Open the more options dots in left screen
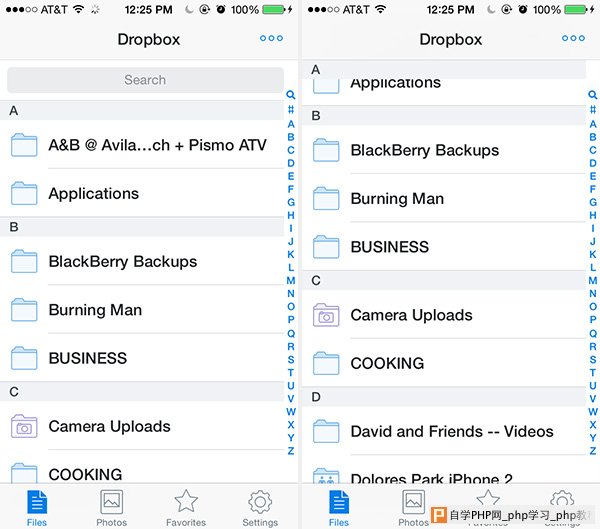 (271, 38)
